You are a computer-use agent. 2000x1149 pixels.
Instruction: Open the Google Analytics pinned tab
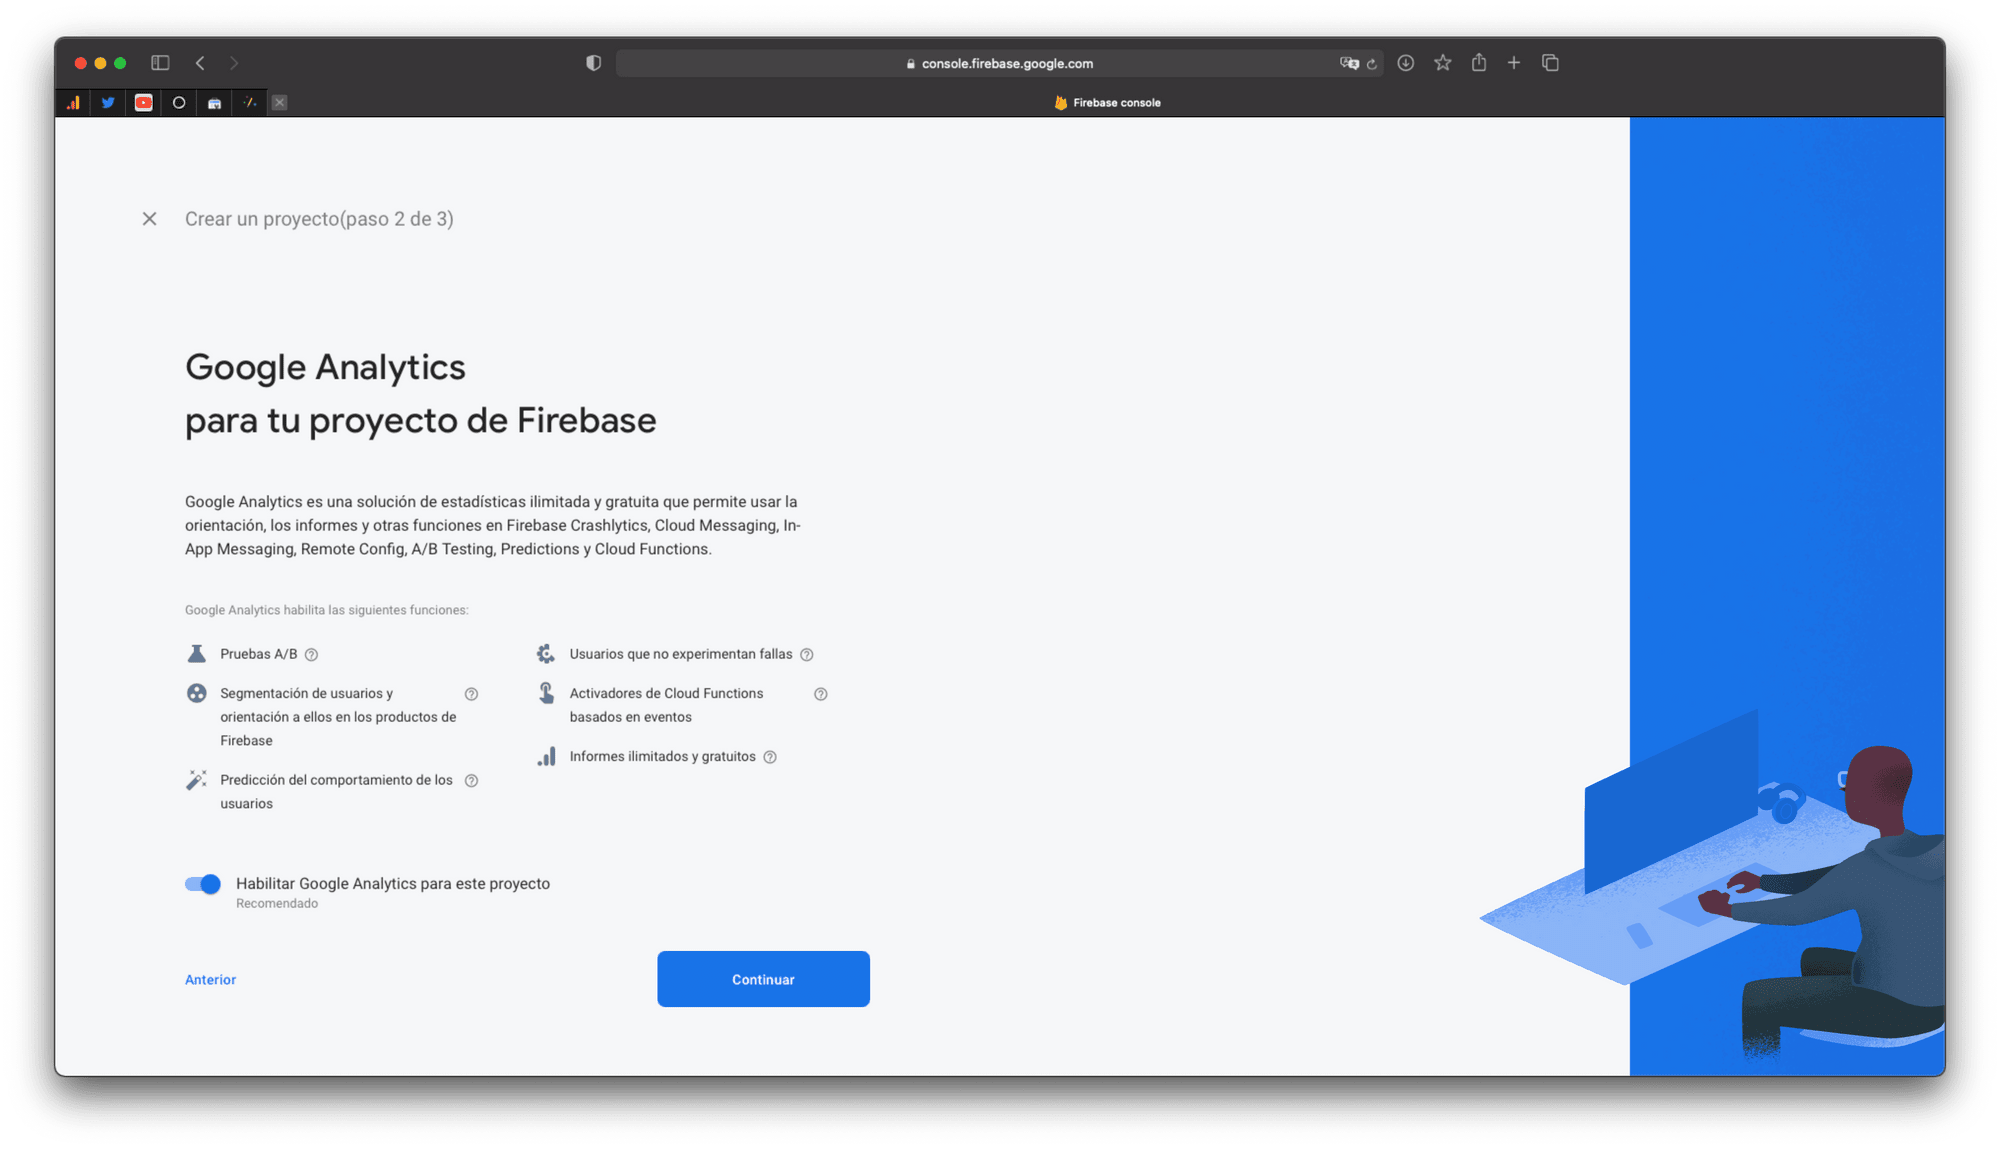pos(73,102)
